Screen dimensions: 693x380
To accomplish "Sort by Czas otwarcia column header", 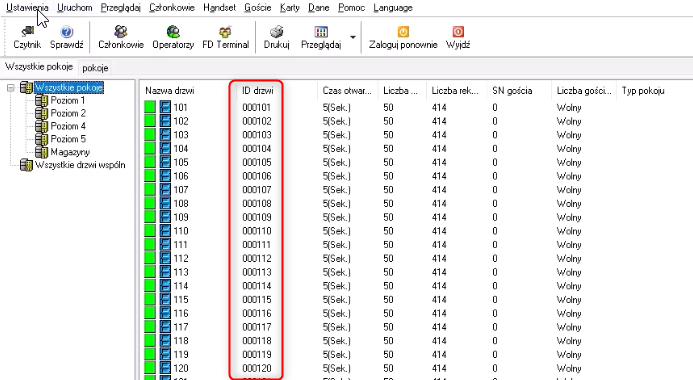I will (x=347, y=91).
